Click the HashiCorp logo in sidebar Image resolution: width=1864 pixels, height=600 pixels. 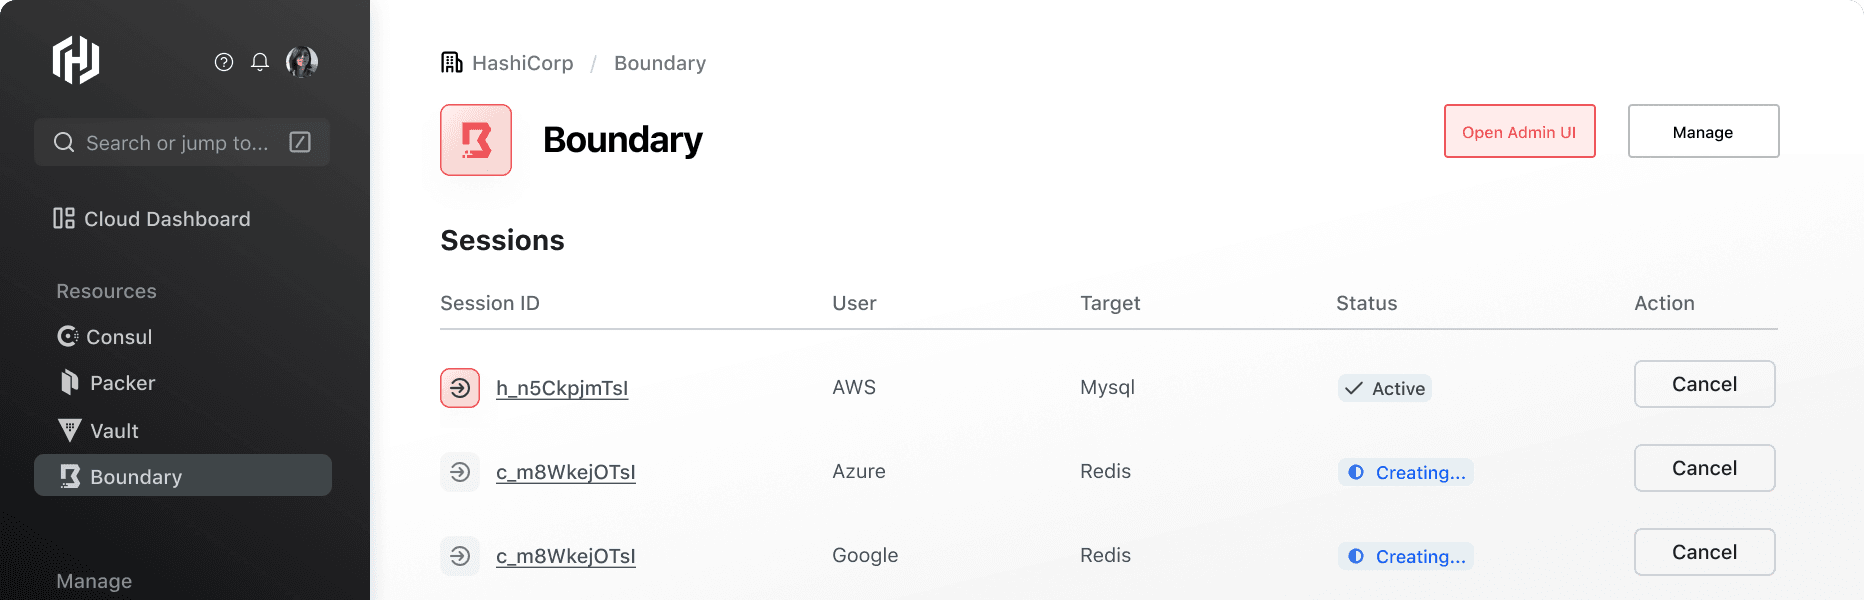pyautogui.click(x=76, y=60)
